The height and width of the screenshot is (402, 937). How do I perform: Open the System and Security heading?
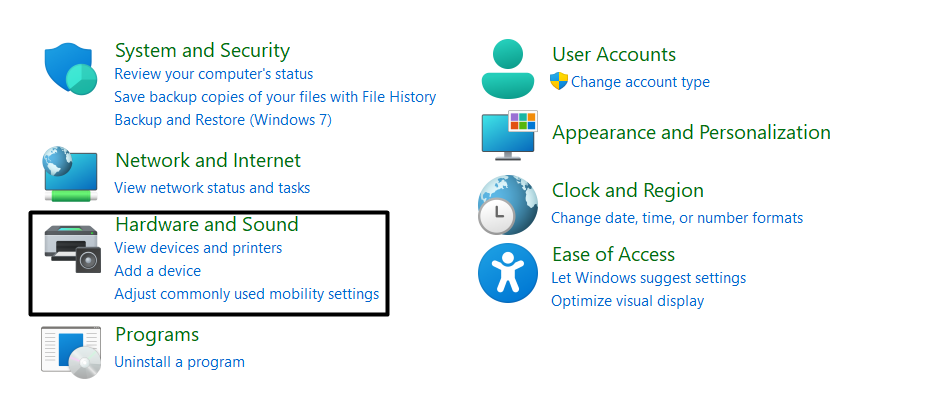[x=202, y=50]
